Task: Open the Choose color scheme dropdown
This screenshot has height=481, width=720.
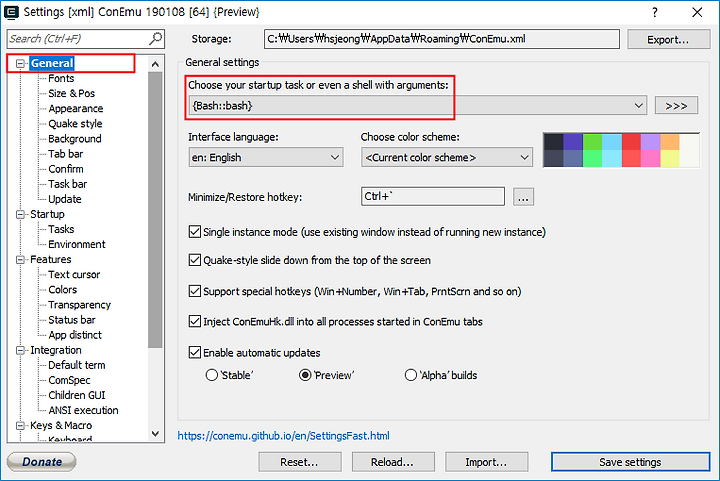Action: (447, 157)
